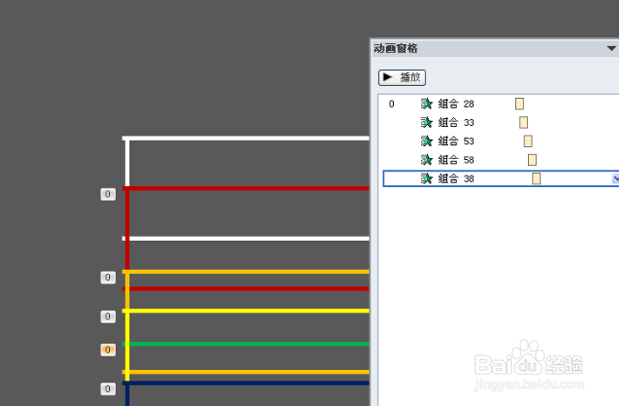This screenshot has width=619, height=406.
Task: Select the dark blue line shape
Action: [x=246, y=383]
